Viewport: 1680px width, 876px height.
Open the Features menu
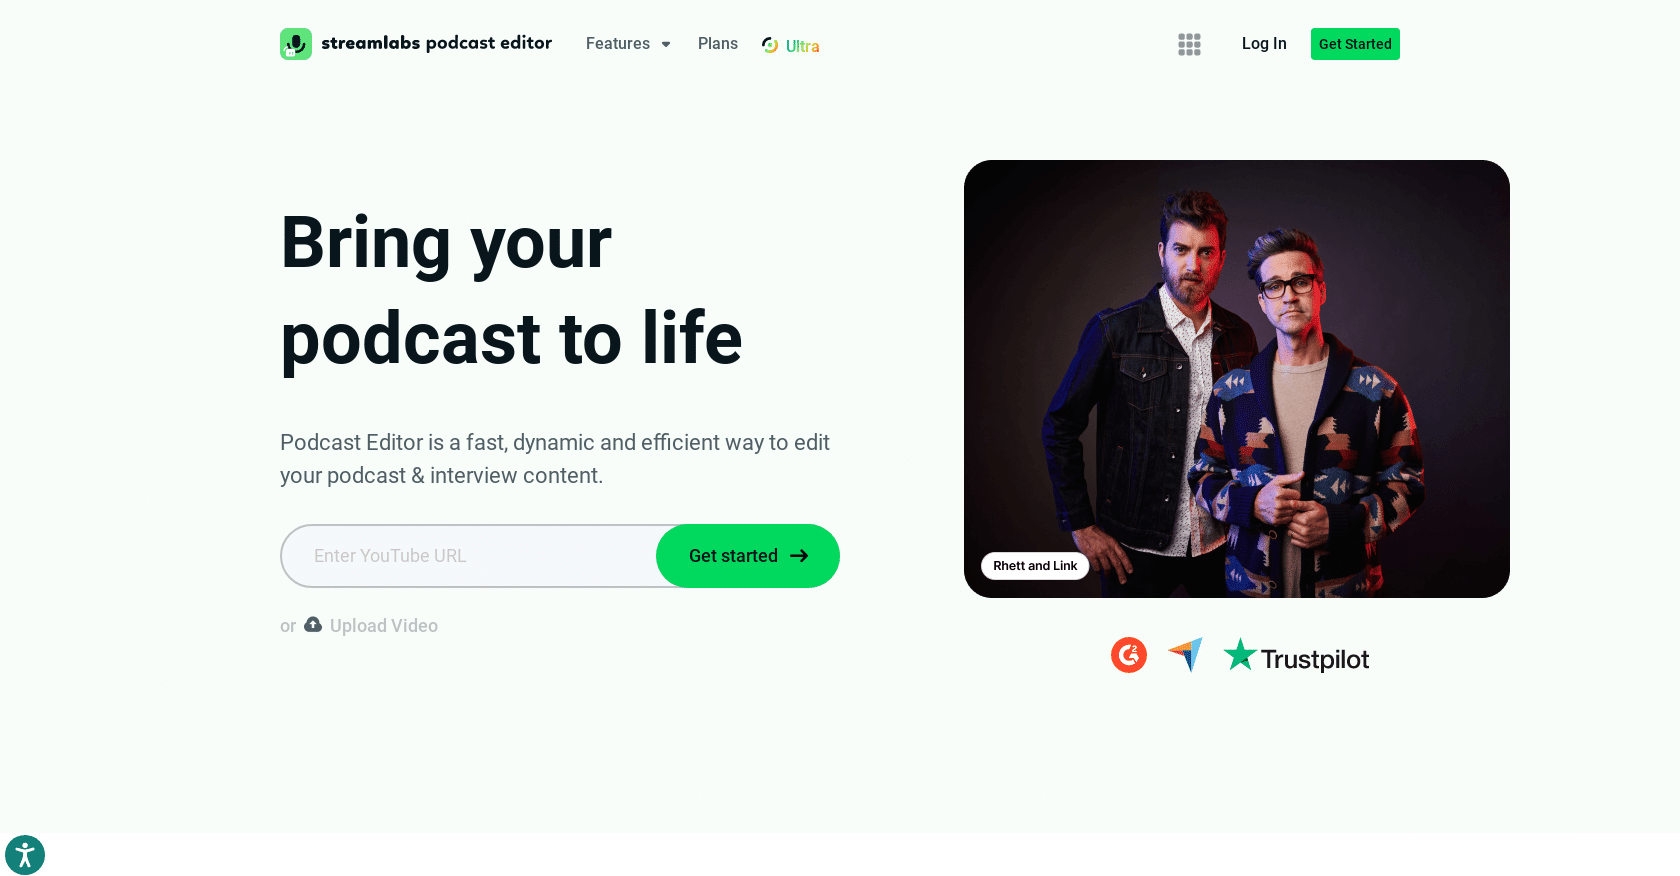coord(628,44)
